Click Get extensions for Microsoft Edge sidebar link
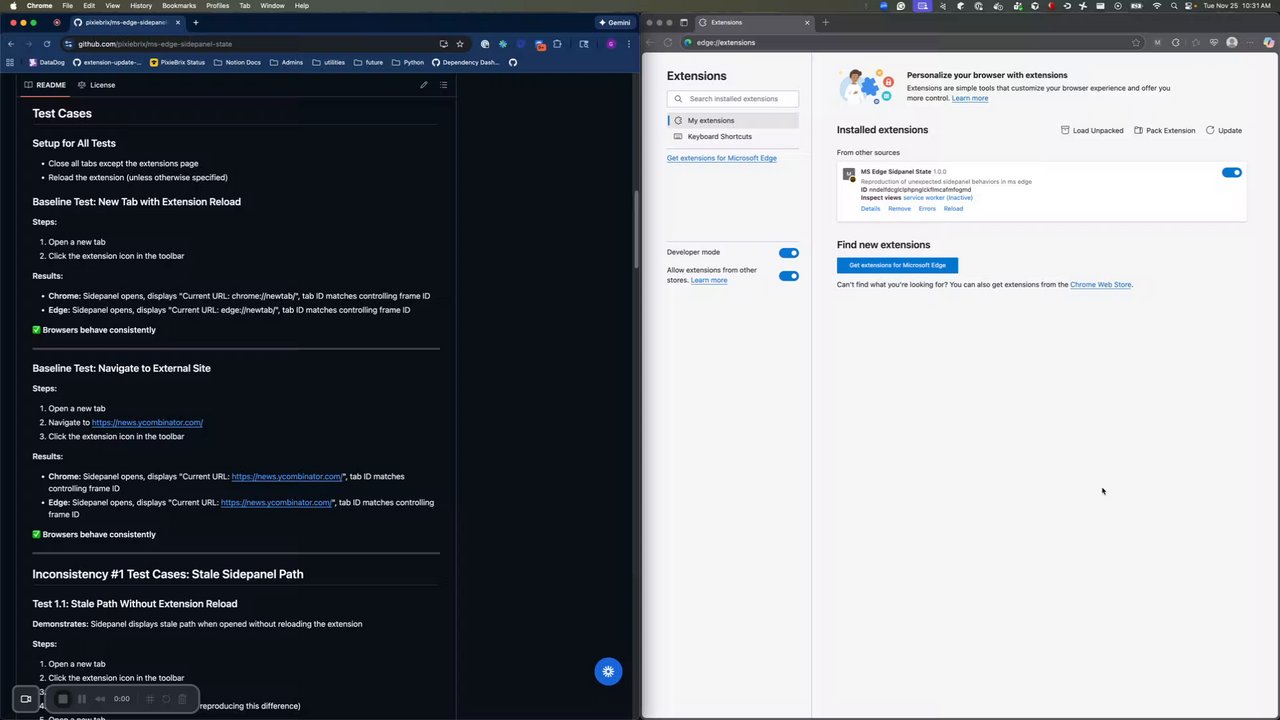The width and height of the screenshot is (1280, 720). [722, 158]
